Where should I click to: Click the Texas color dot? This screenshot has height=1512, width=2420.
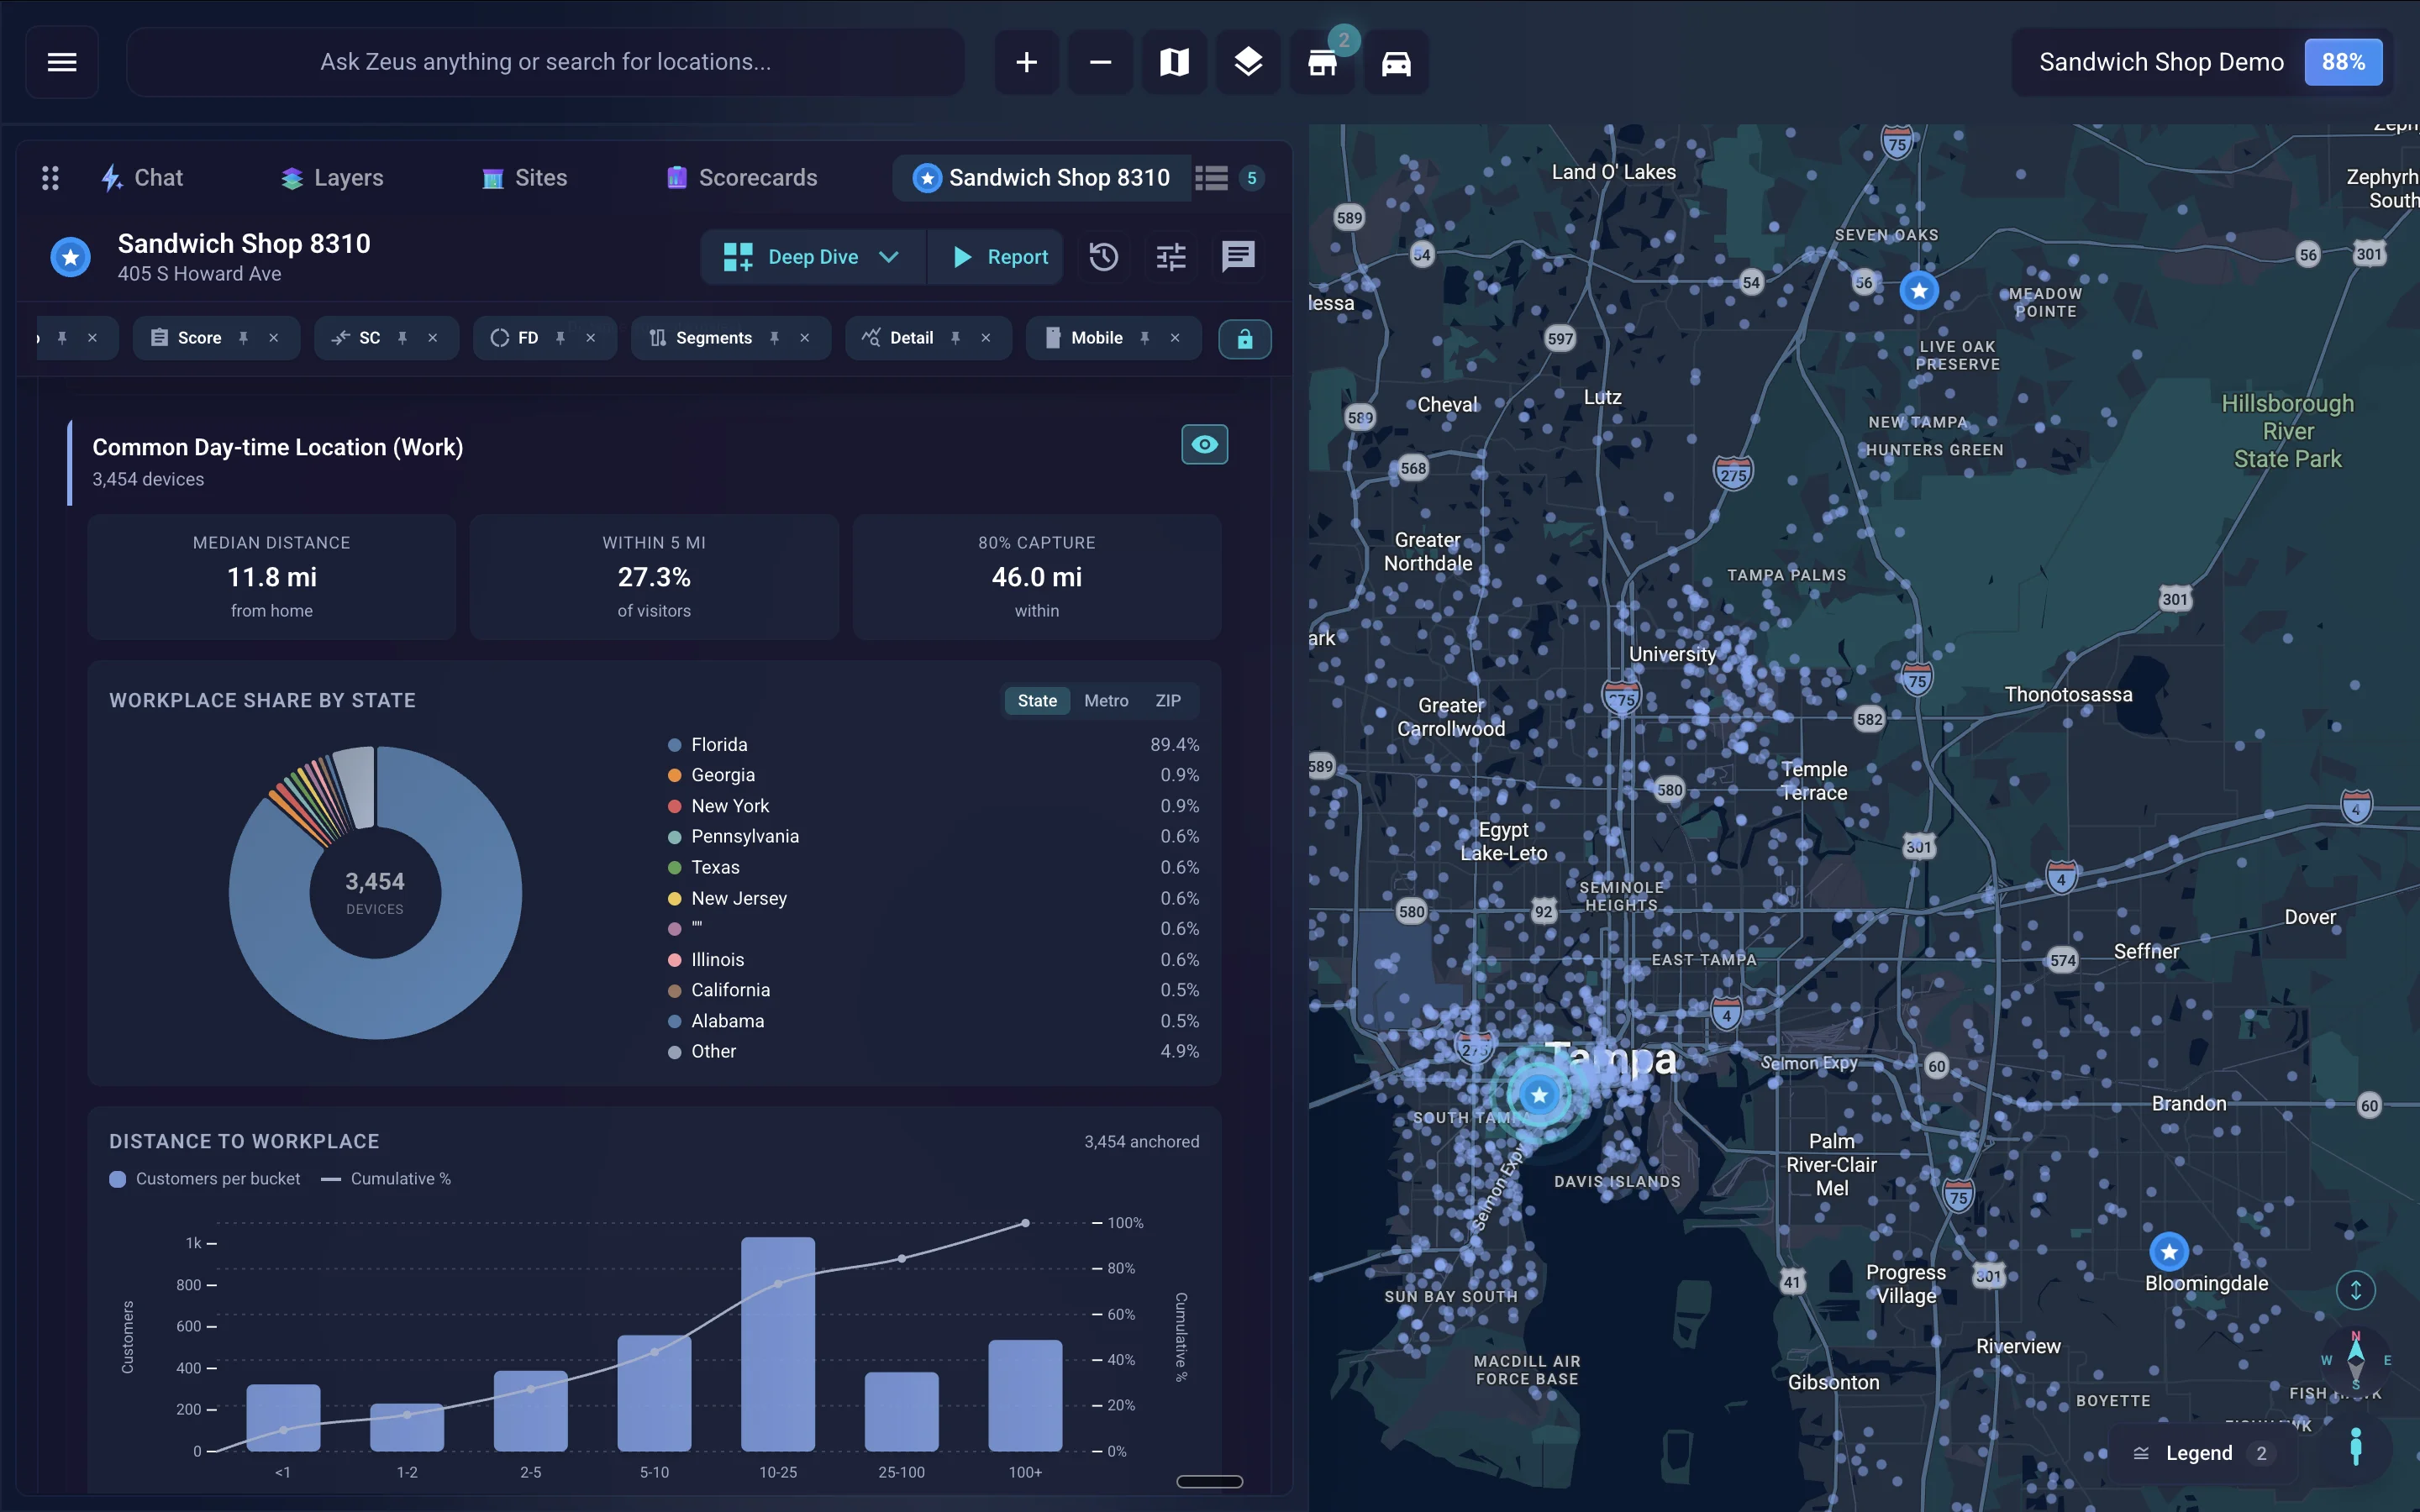click(674, 868)
